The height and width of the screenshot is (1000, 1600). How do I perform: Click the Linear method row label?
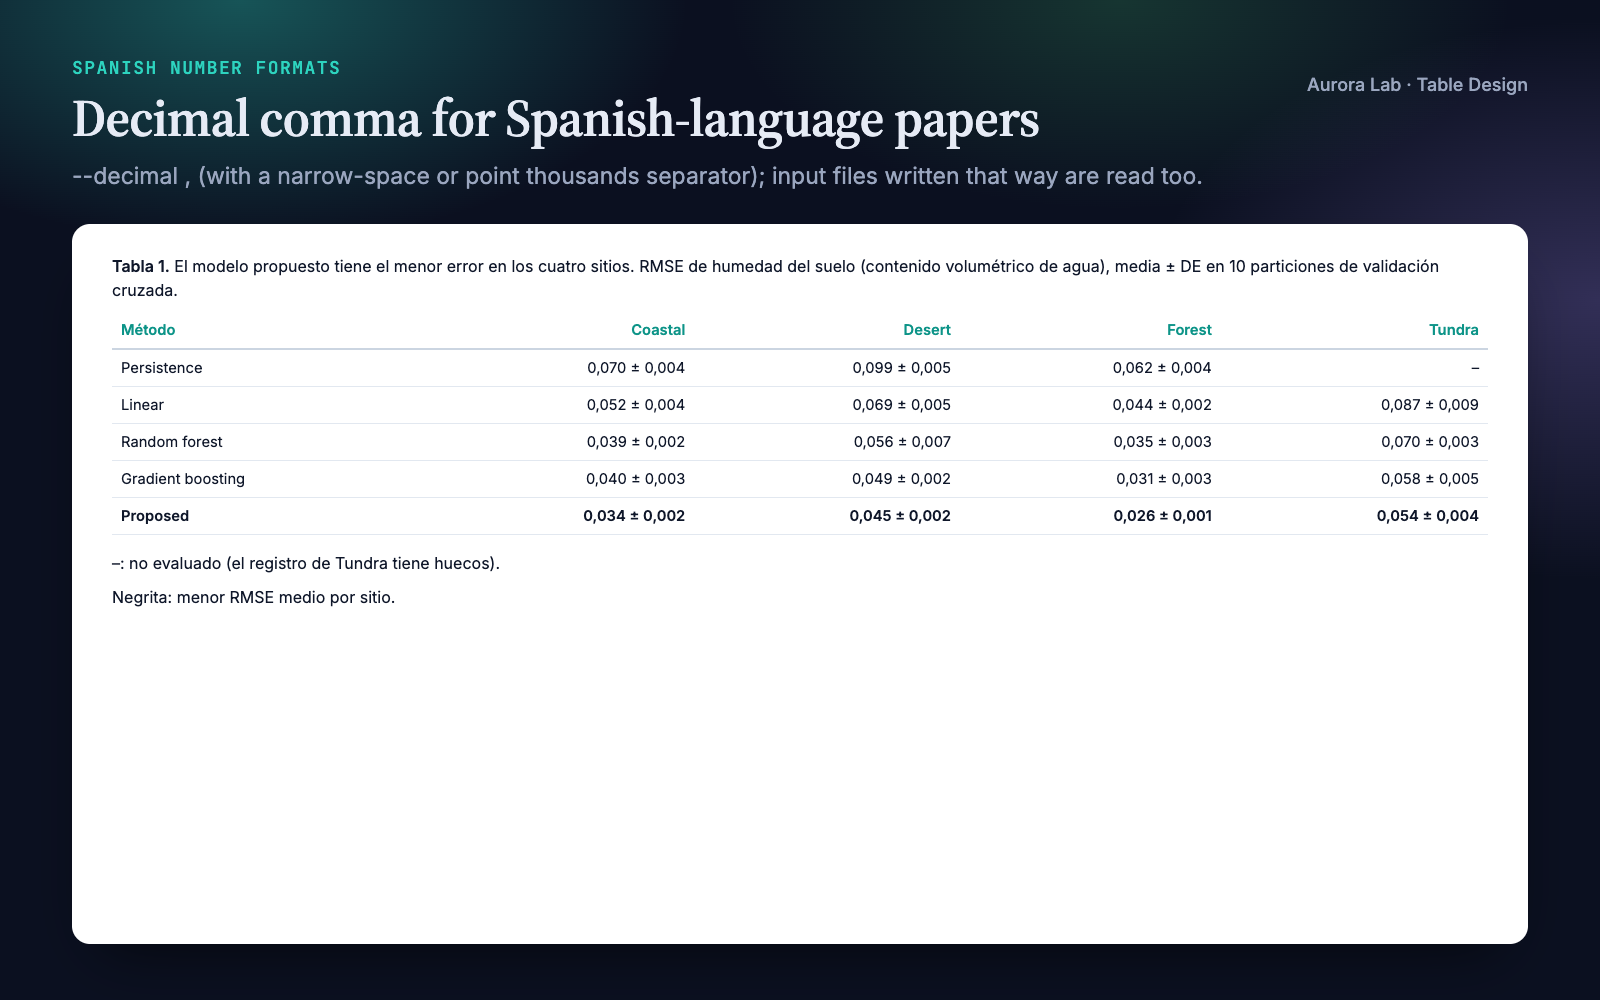point(142,405)
